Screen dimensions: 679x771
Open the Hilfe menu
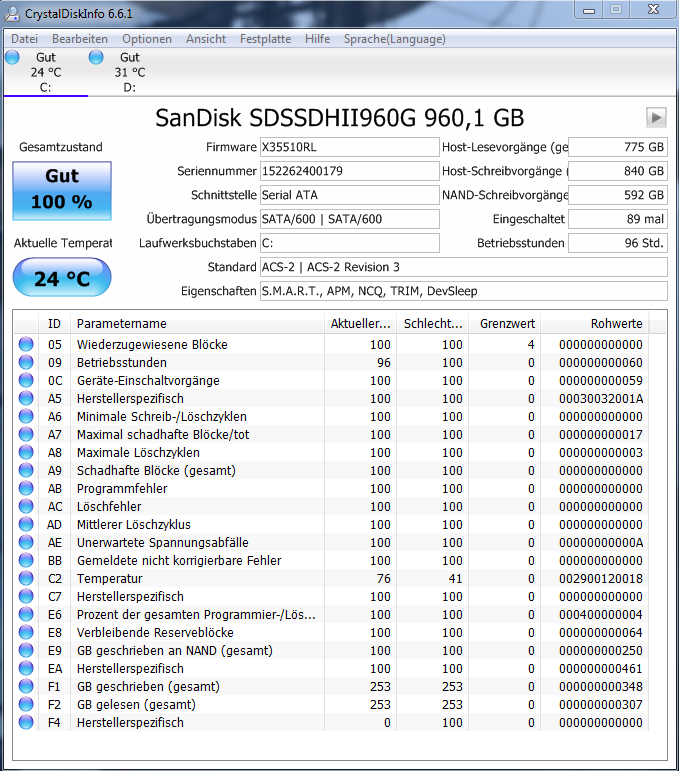point(318,39)
